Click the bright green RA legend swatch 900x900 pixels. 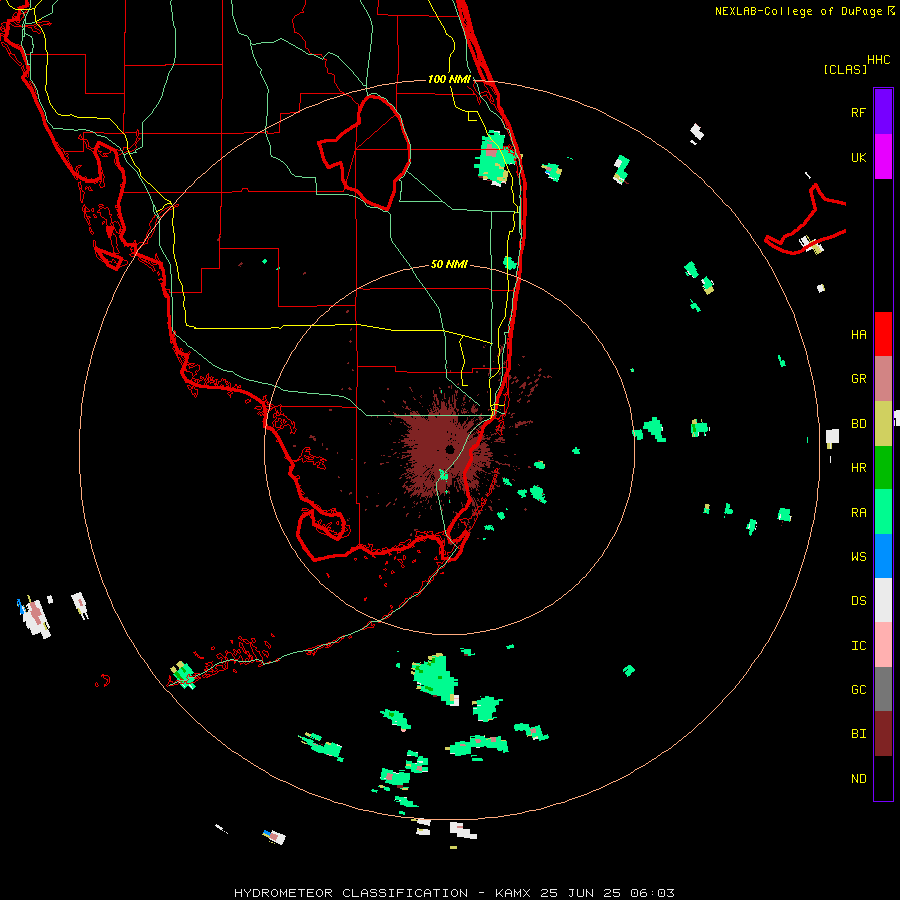coord(883,512)
